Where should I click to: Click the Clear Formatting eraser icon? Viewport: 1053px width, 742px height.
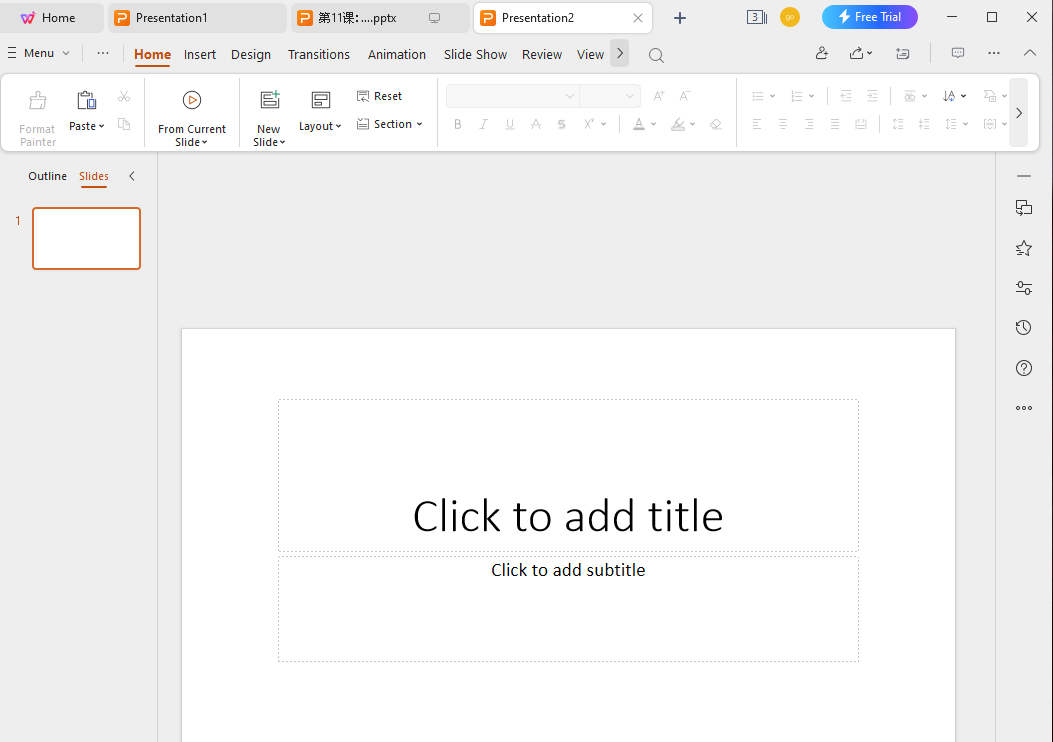coord(716,124)
